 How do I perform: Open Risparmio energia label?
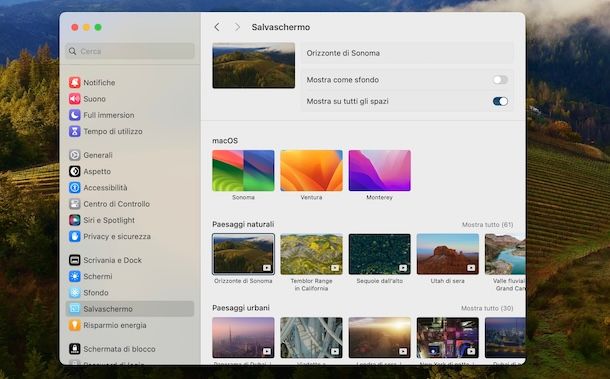(115, 325)
